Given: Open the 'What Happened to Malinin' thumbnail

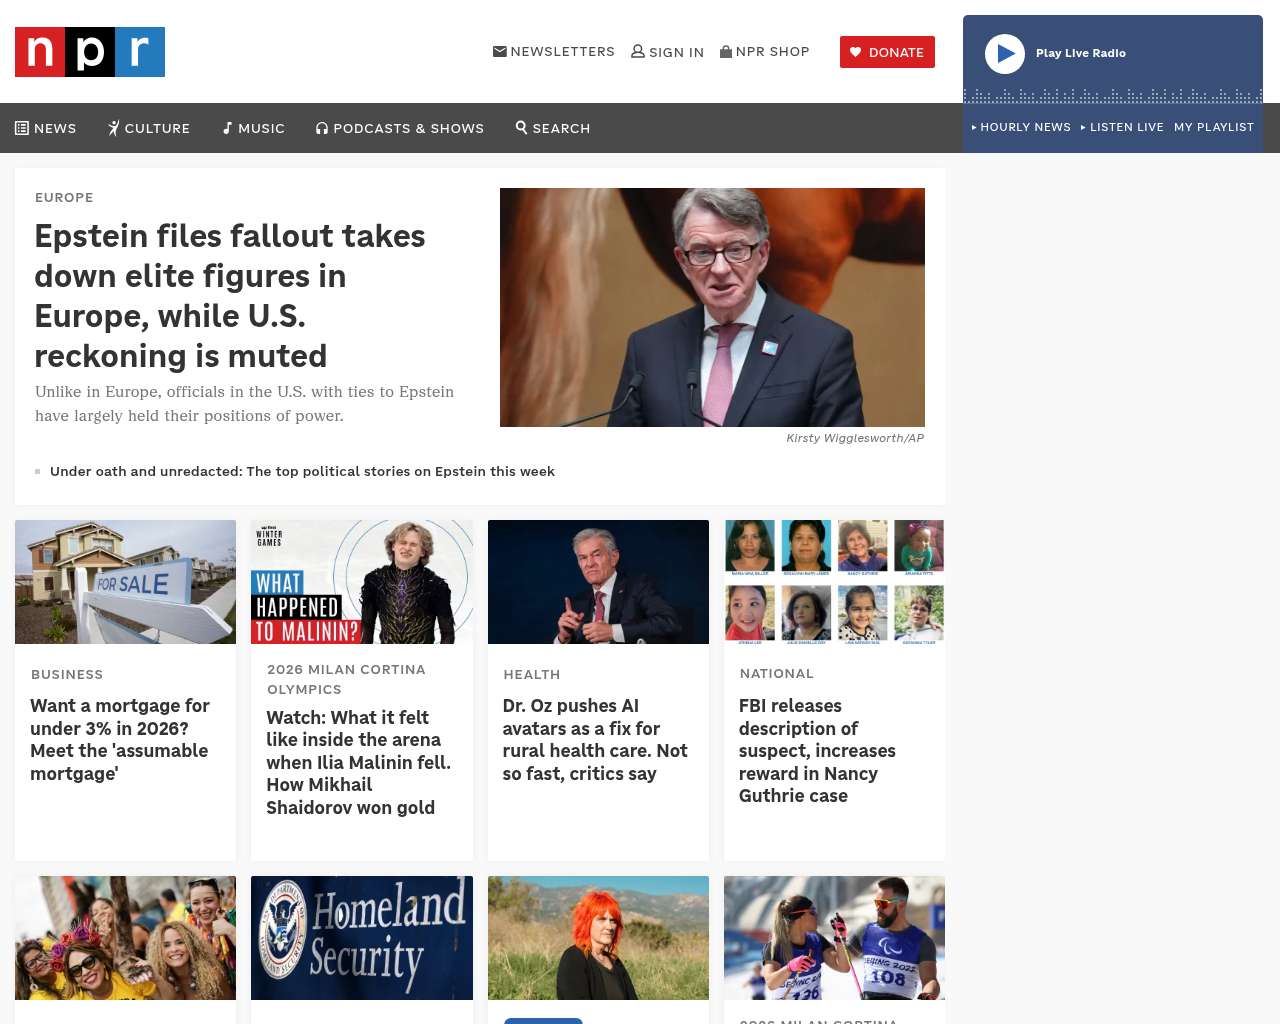Looking at the screenshot, I should click(361, 582).
